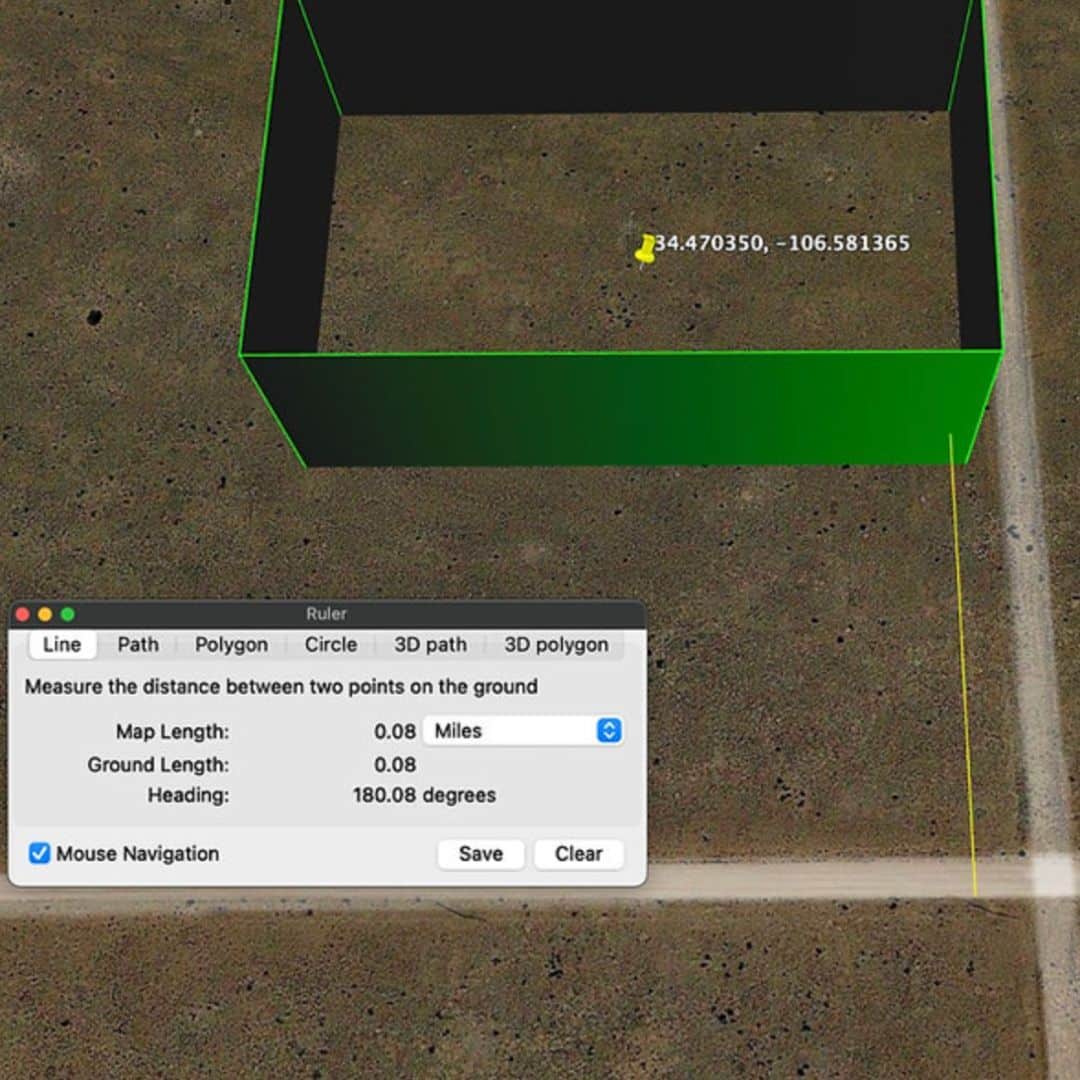Image resolution: width=1080 pixels, height=1080 pixels.
Task: Click the placemark label 34.470350, -106.581365
Action: point(782,243)
